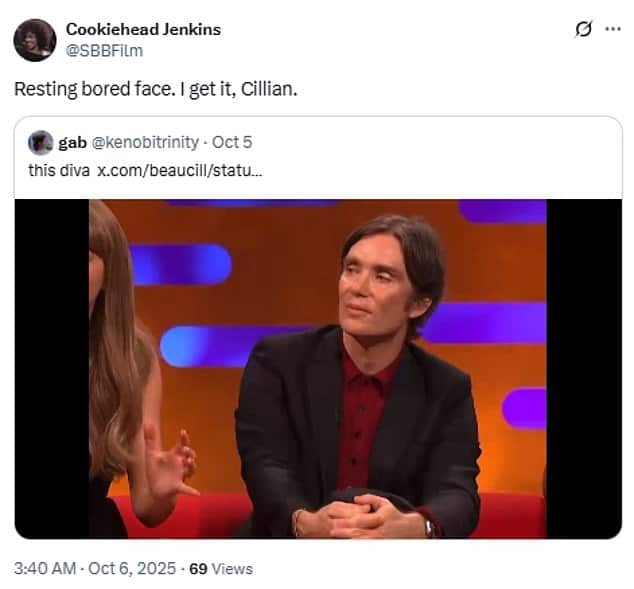View the 69 Views analytics

coord(221,569)
